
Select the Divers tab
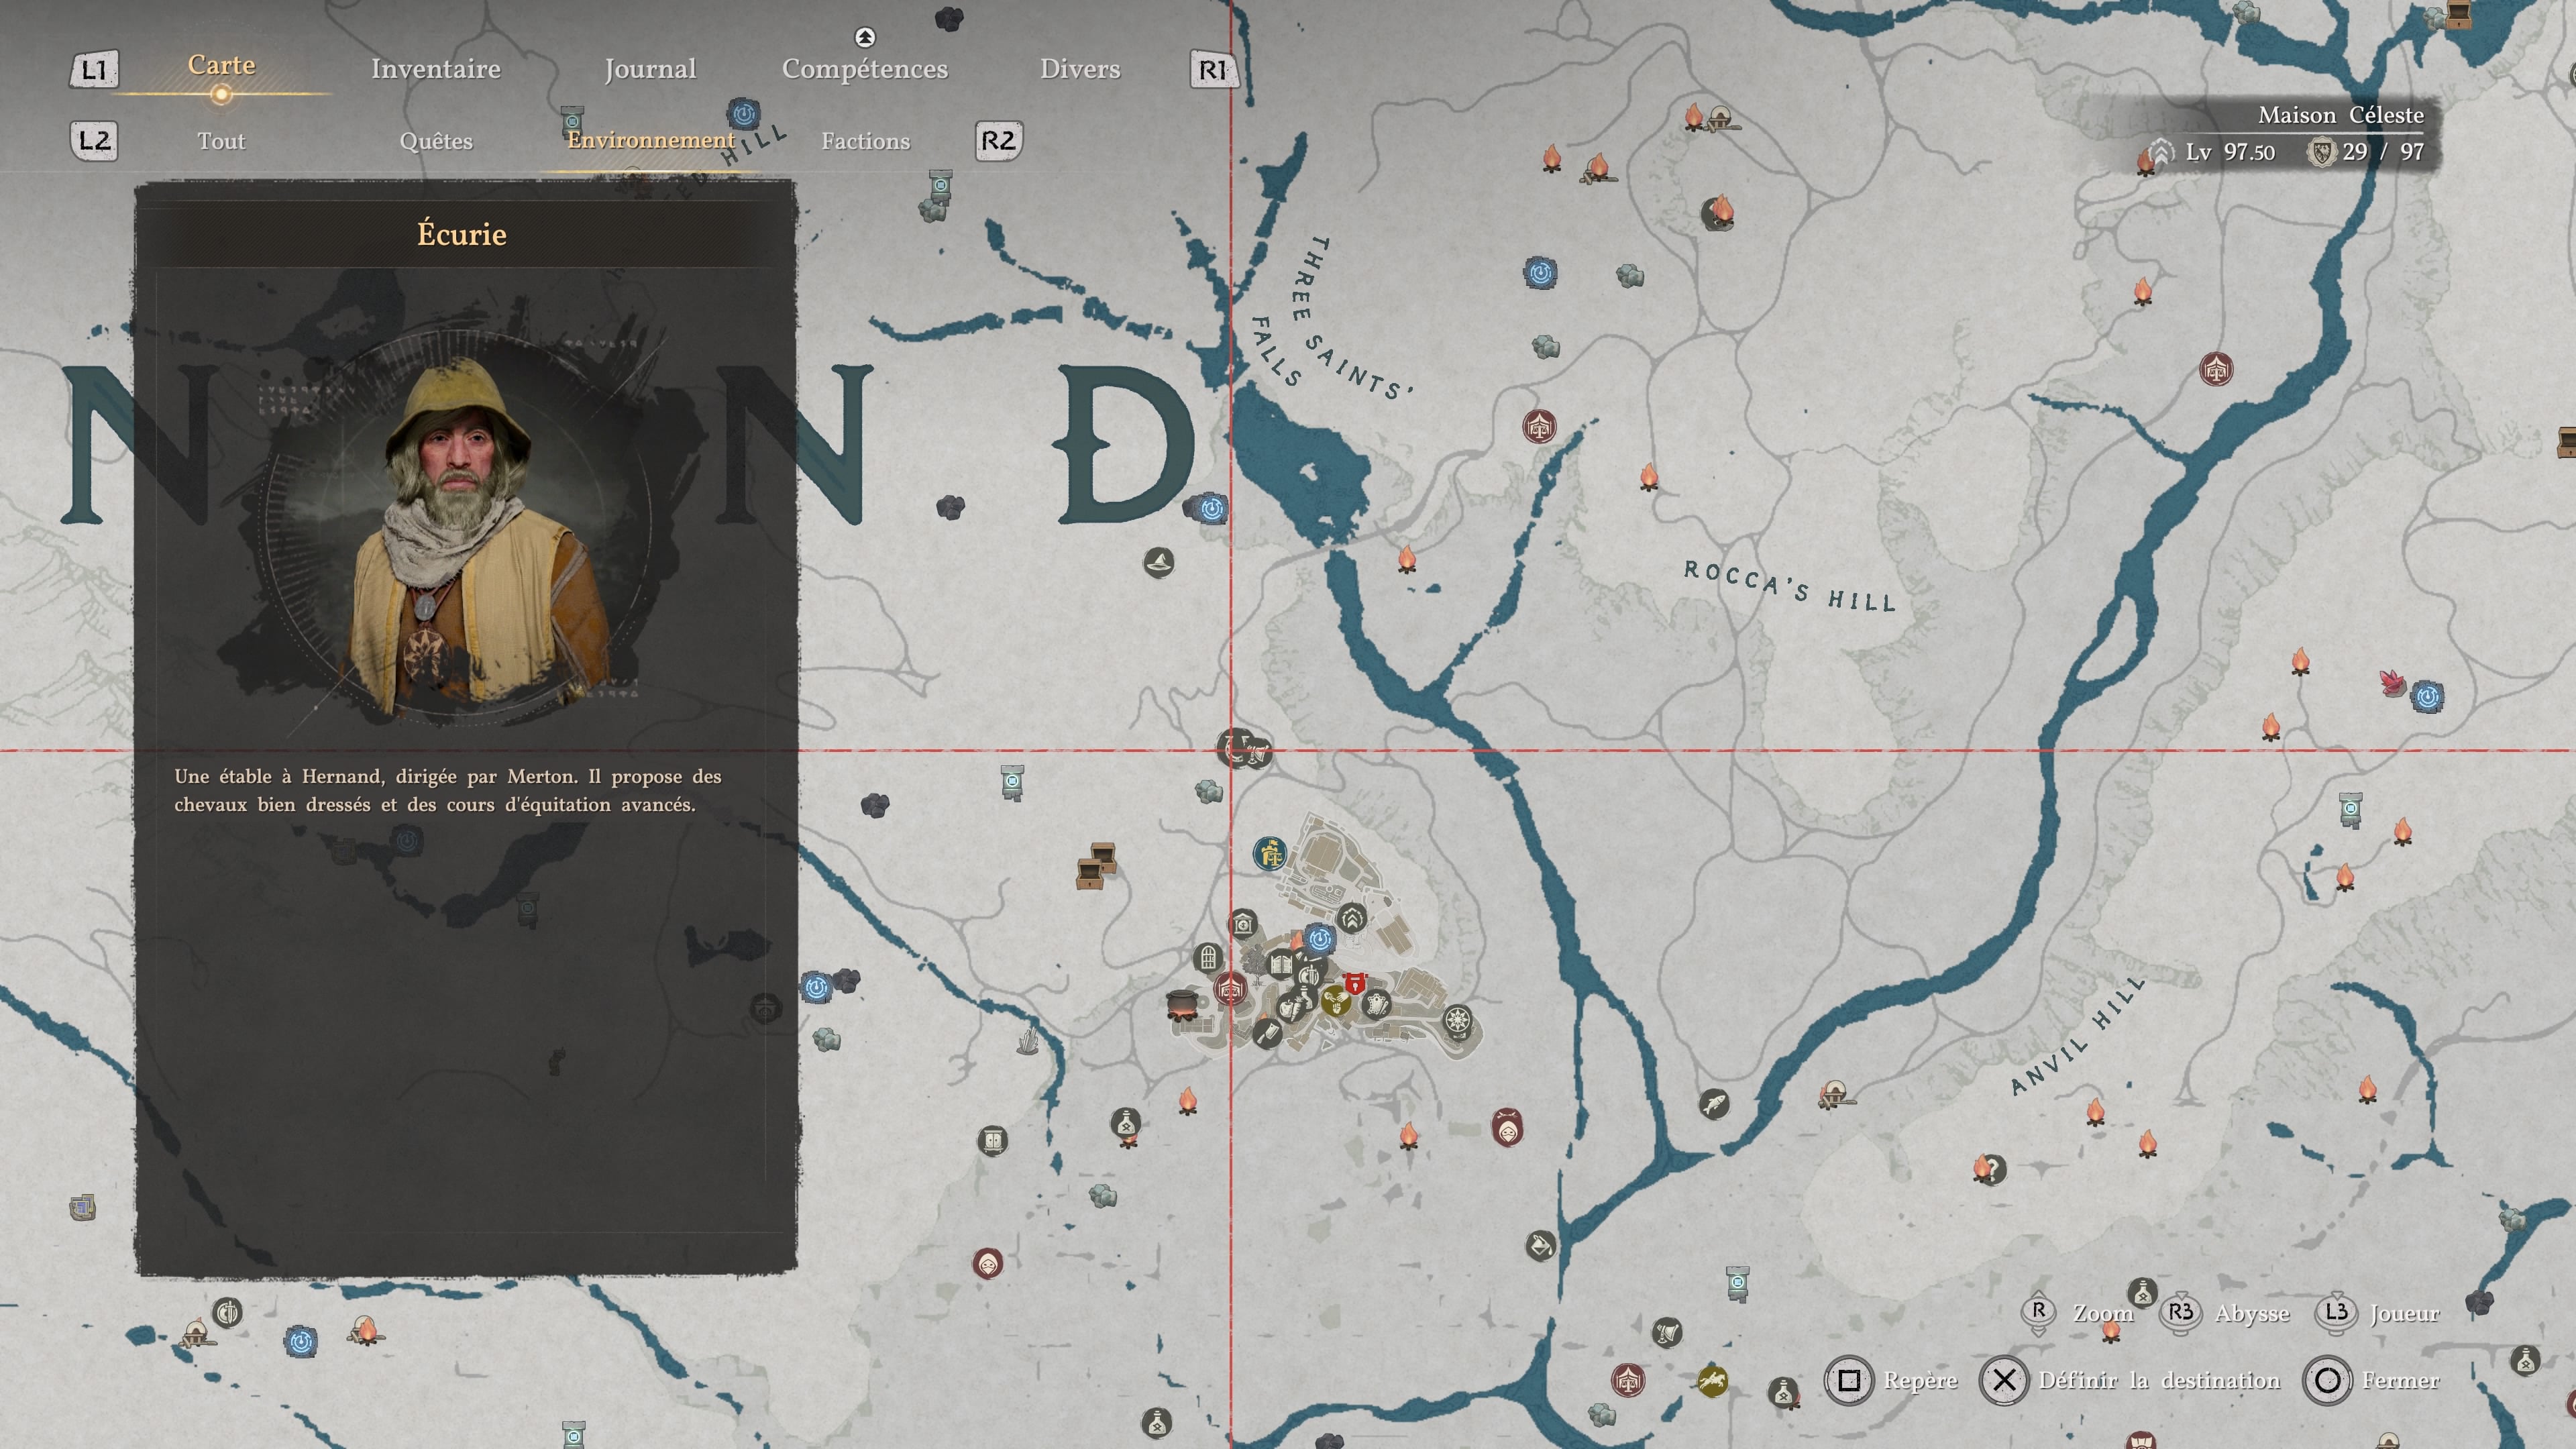(1080, 69)
